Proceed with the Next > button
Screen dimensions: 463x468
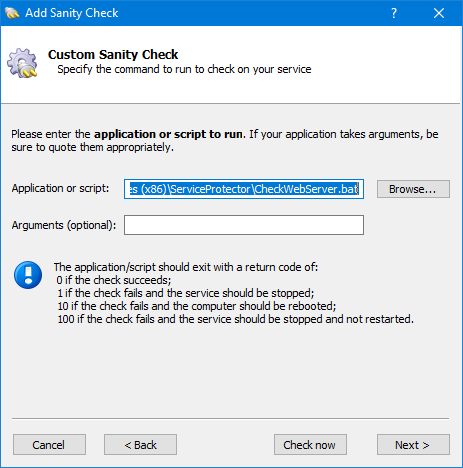pos(413,444)
